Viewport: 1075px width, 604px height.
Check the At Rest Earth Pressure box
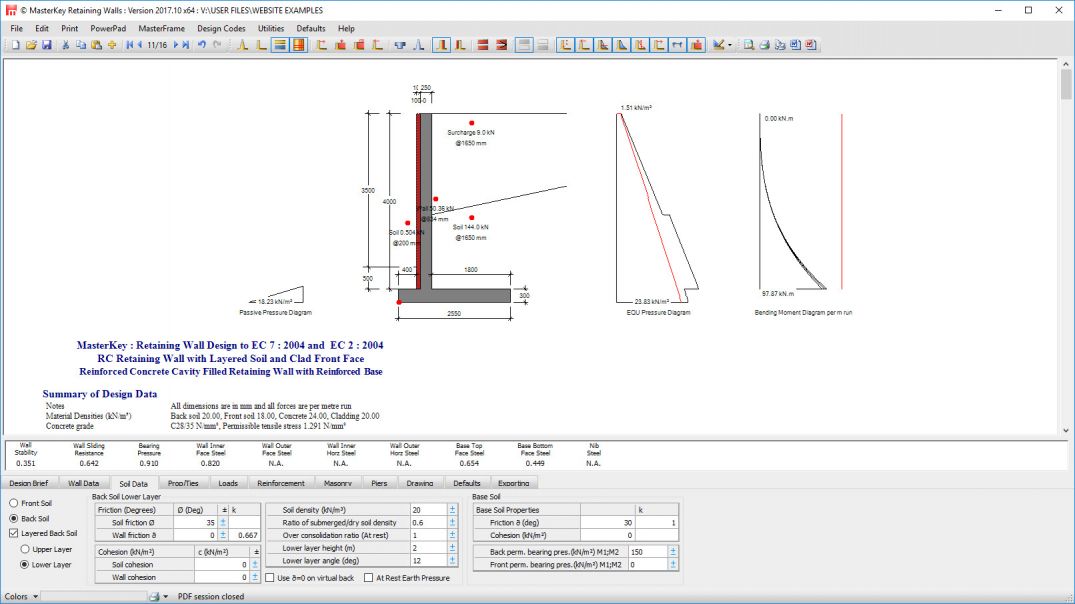point(369,578)
